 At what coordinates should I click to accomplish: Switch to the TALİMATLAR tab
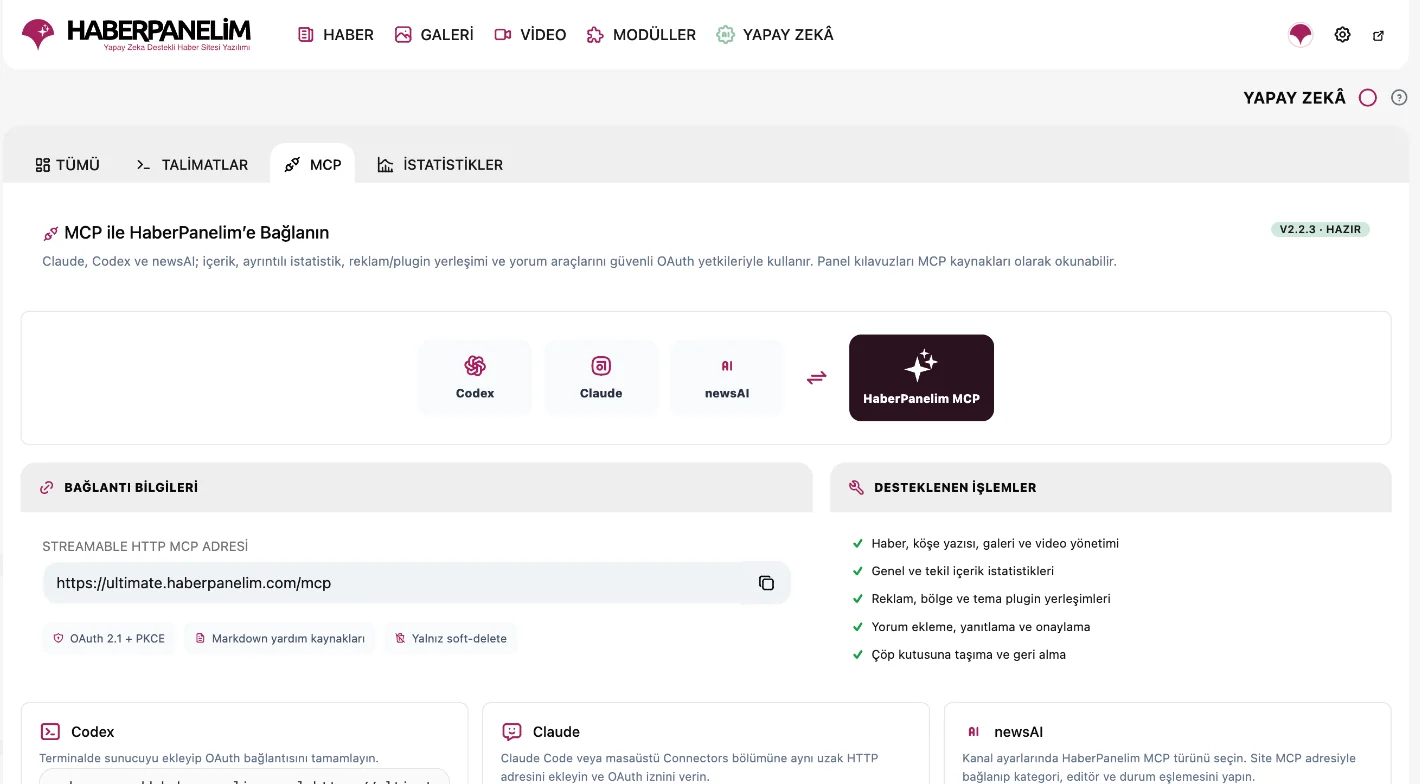[192, 165]
